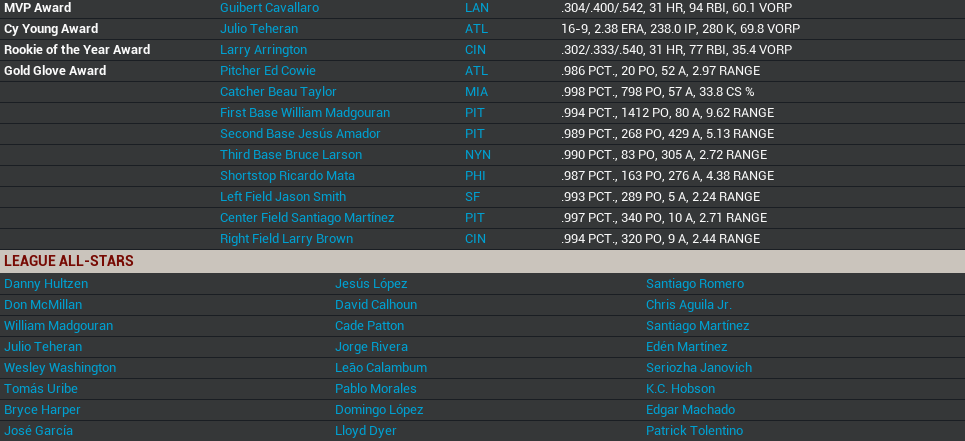Image resolution: width=965 pixels, height=441 pixels.
Task: Select Gold Glove pitcher Ed Cowie
Action: (267, 71)
